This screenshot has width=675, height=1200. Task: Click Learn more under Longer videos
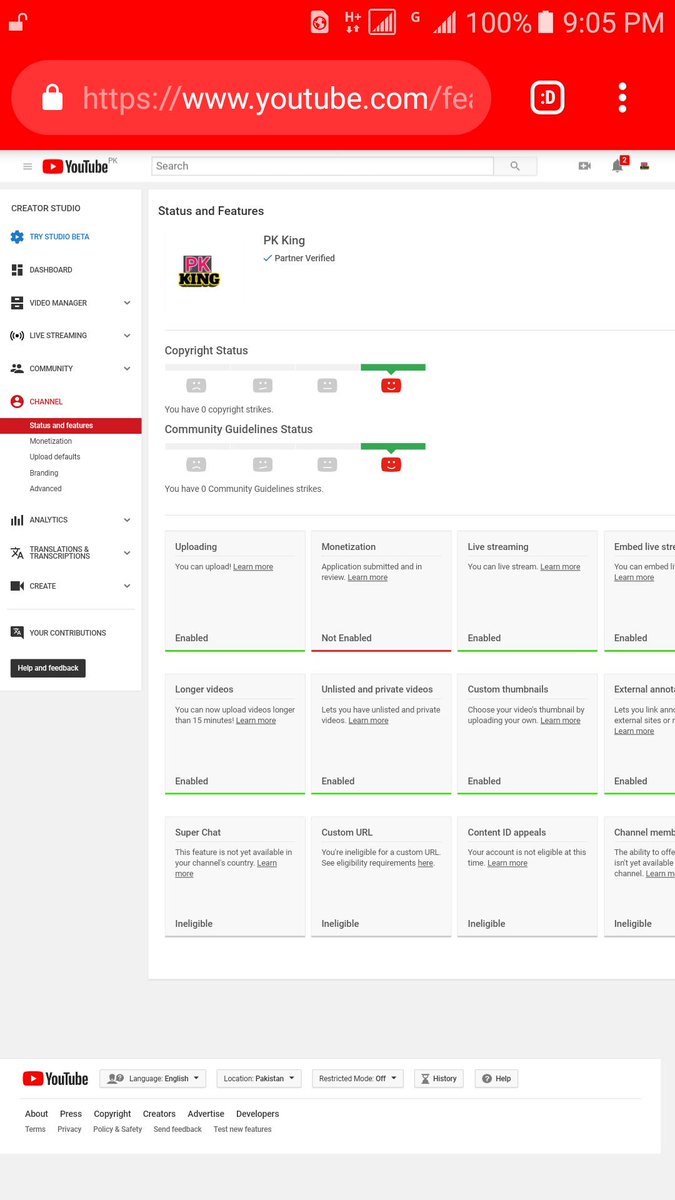[x=256, y=721]
